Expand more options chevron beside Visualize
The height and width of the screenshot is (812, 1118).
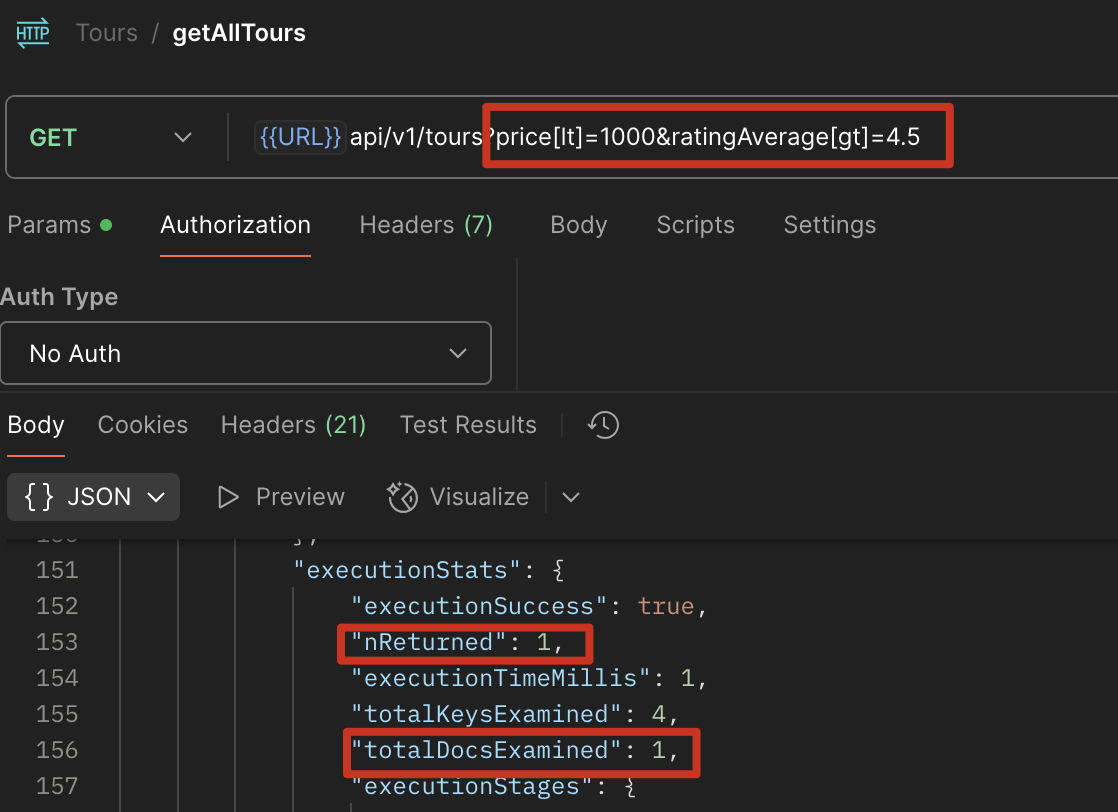coord(571,497)
